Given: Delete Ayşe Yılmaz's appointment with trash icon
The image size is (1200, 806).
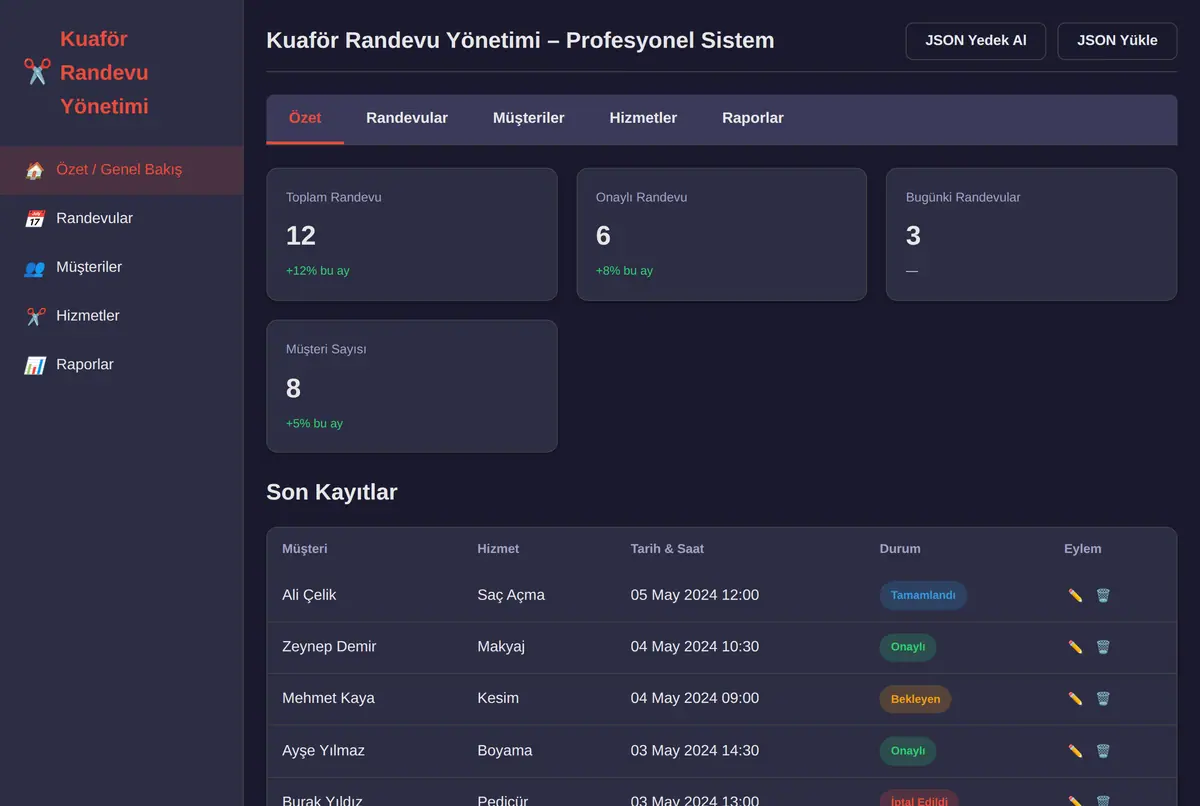Looking at the screenshot, I should pos(1103,751).
